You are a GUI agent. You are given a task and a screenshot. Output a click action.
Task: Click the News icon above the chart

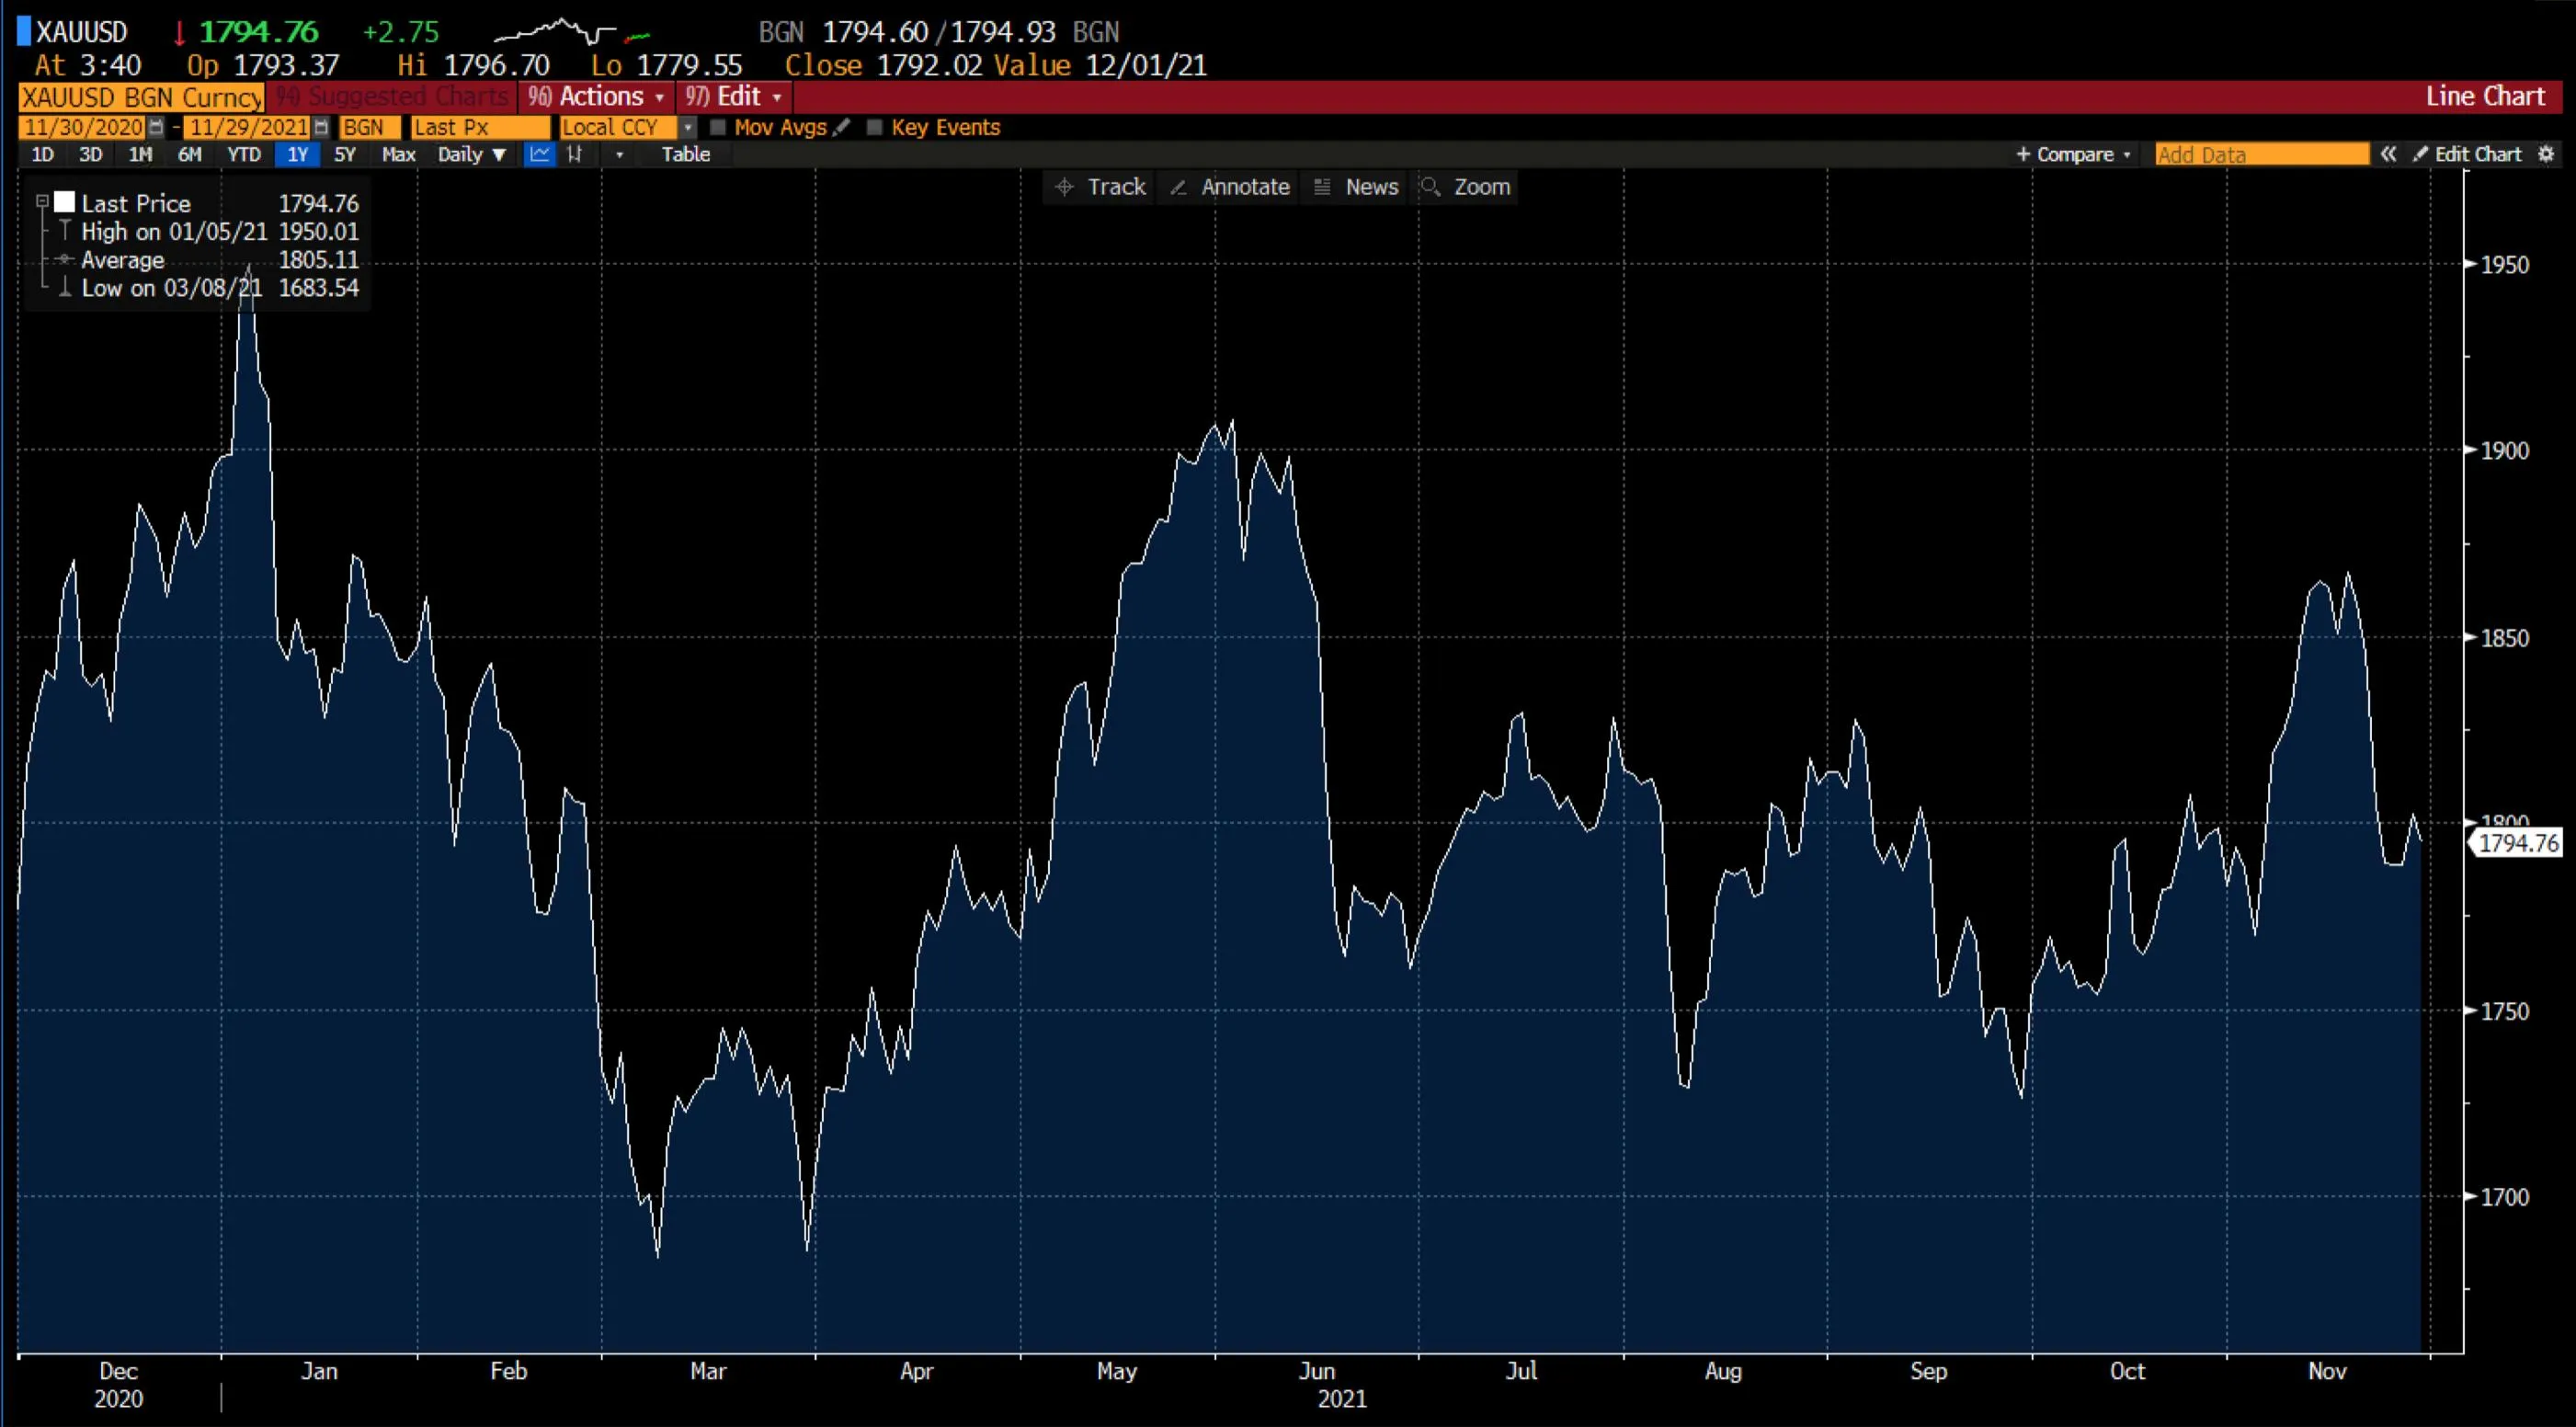1355,187
